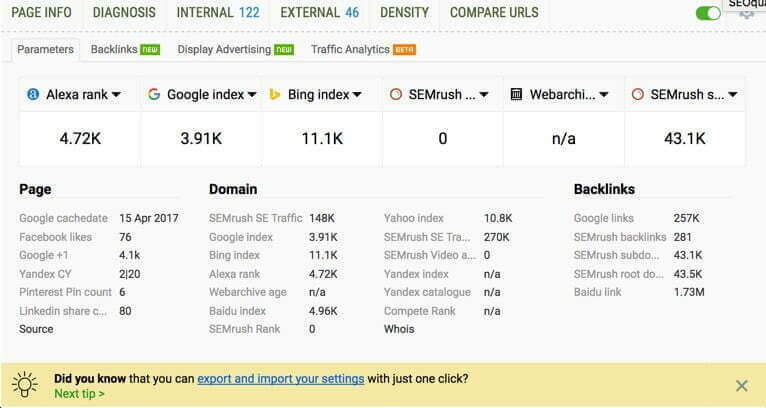766x408 pixels.
Task: Follow the export and import settings link
Action: [280, 379]
